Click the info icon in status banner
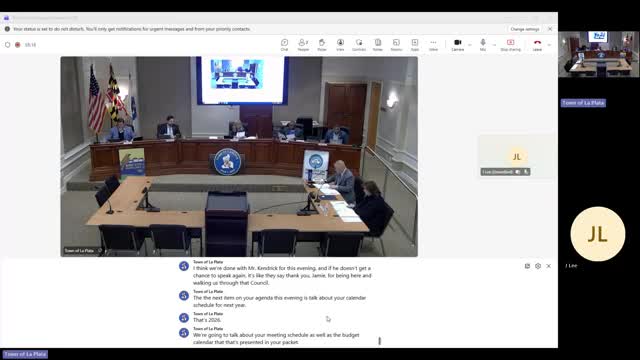The image size is (640, 360). (7, 29)
